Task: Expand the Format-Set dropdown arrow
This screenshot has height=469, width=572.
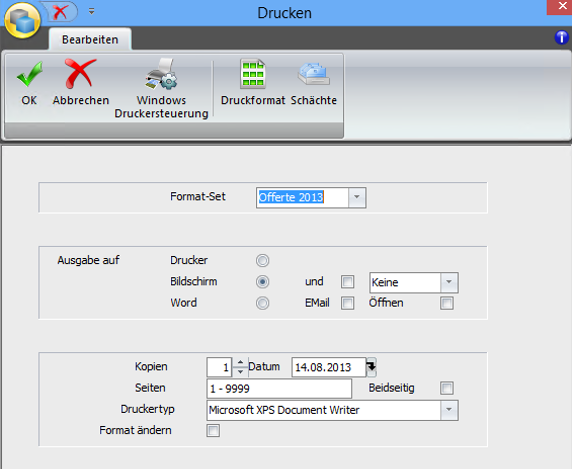Action: pos(357,197)
